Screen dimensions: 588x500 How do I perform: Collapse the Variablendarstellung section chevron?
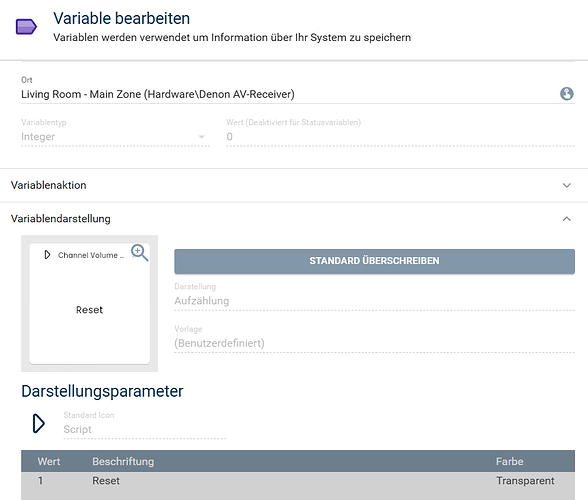(x=566, y=219)
